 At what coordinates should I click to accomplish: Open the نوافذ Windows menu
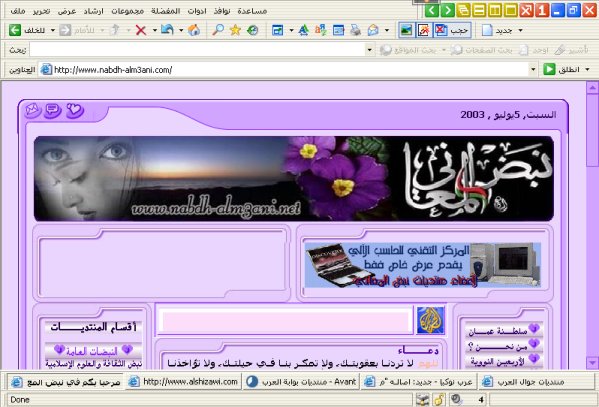[x=222, y=11]
